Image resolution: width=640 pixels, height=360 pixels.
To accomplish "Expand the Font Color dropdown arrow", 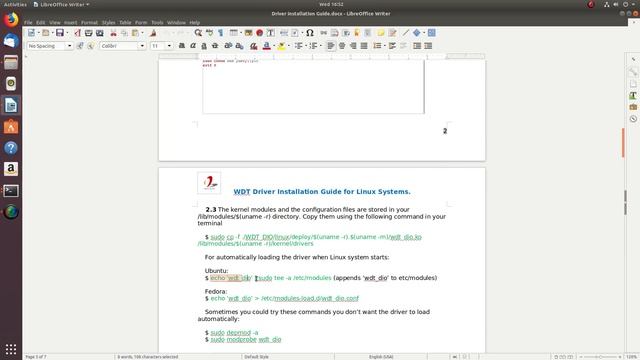I will [x=273, y=46].
